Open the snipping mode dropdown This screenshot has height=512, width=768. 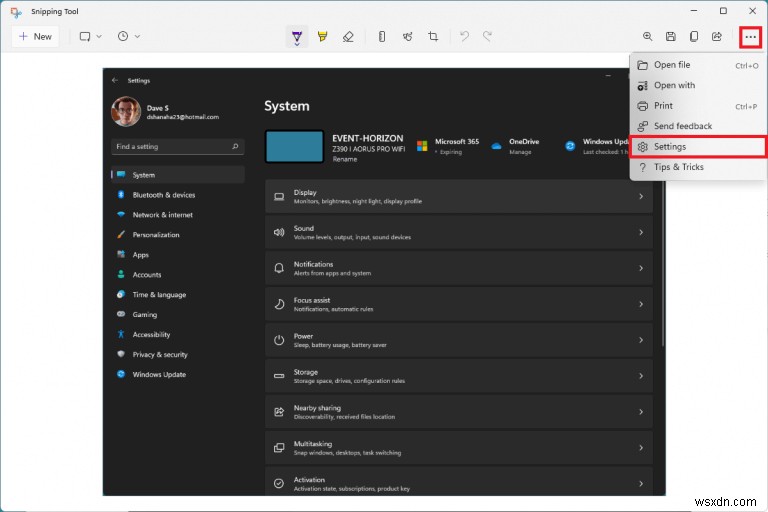[x=91, y=36]
